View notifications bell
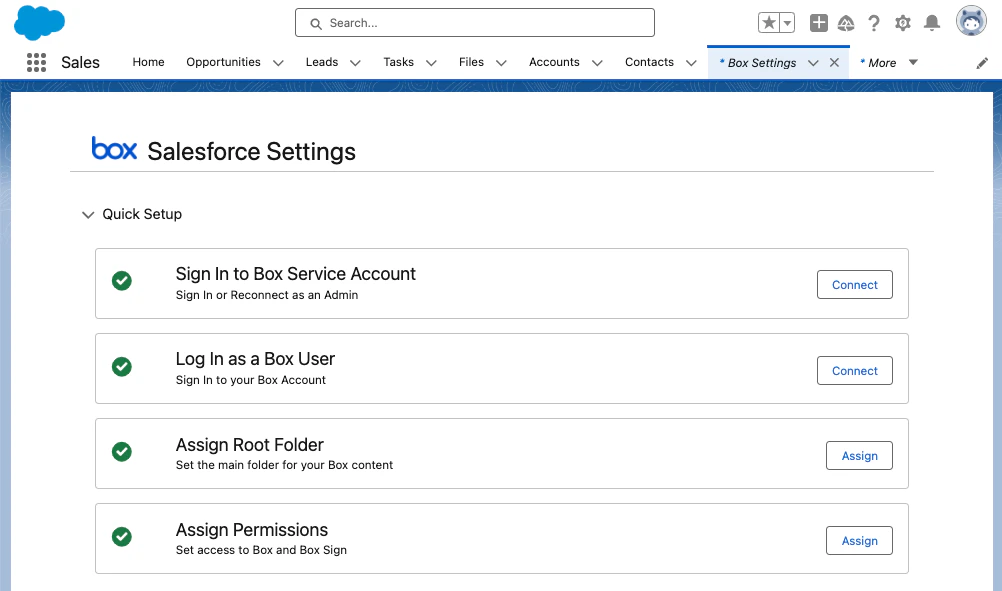This screenshot has height=591, width=1002. pyautogui.click(x=932, y=23)
